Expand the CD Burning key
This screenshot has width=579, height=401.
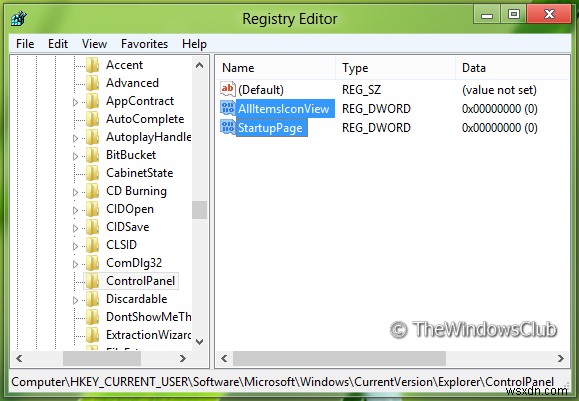[x=75, y=192]
